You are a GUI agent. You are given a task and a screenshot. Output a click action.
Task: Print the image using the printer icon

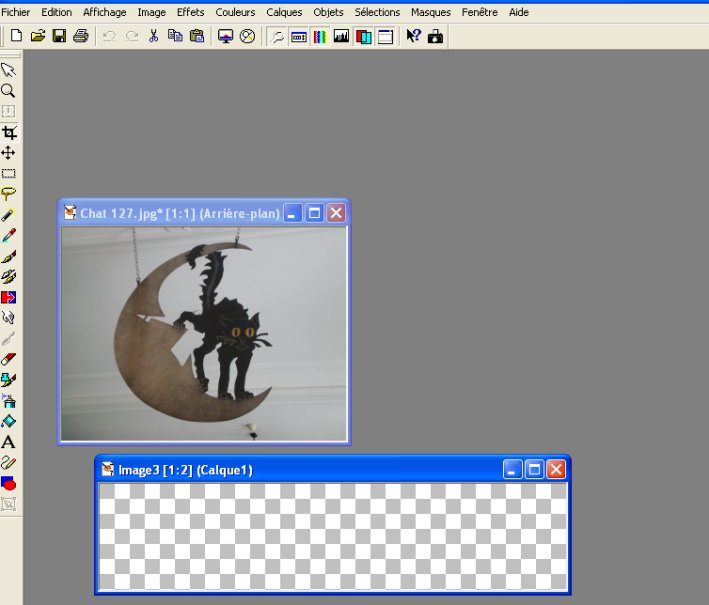(81, 36)
